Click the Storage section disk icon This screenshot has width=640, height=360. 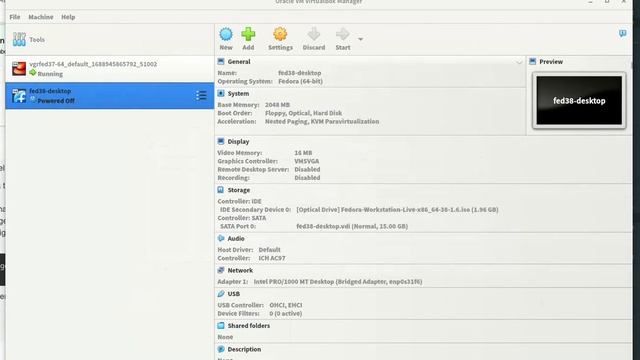[221, 190]
